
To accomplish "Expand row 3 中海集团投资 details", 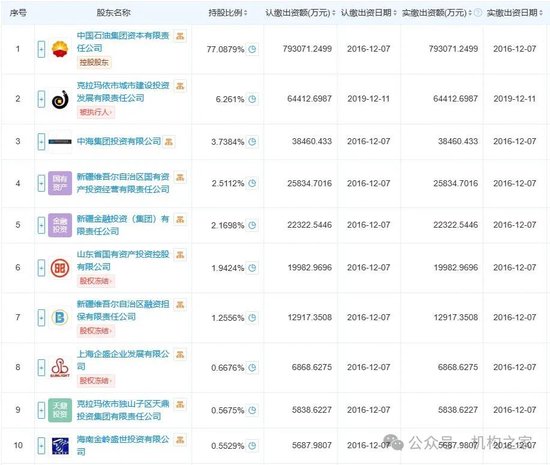I will pyautogui.click(x=41, y=142).
